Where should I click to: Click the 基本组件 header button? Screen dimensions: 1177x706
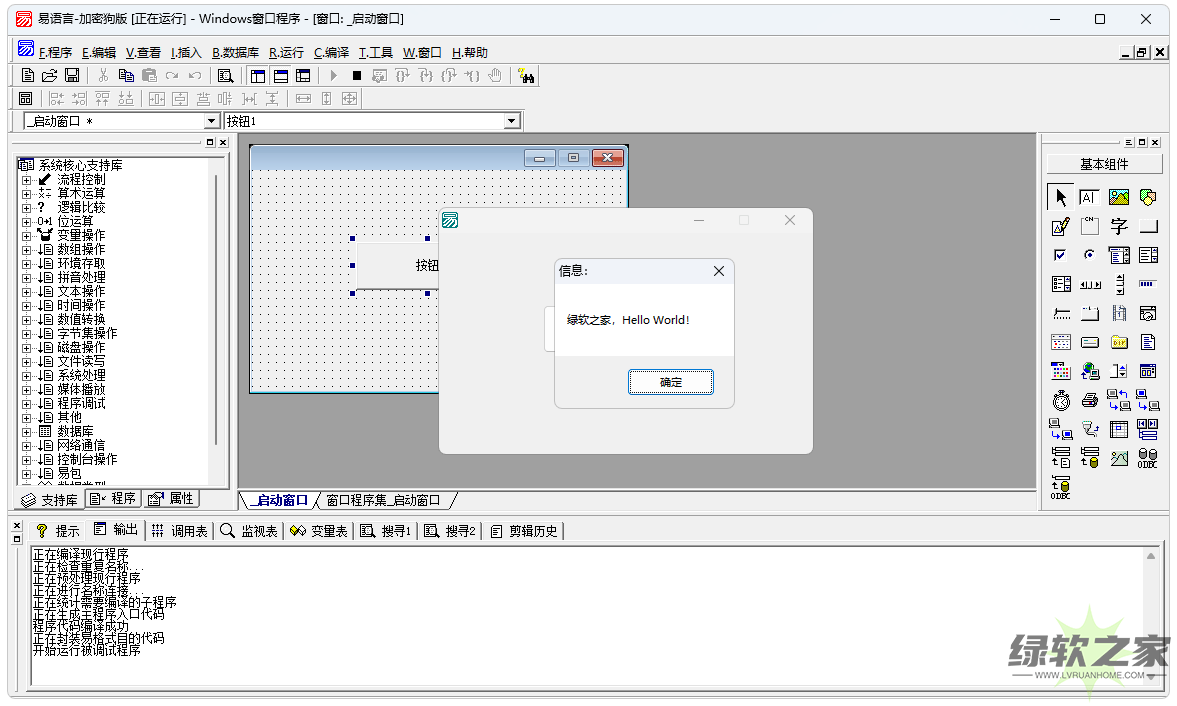[1104, 164]
